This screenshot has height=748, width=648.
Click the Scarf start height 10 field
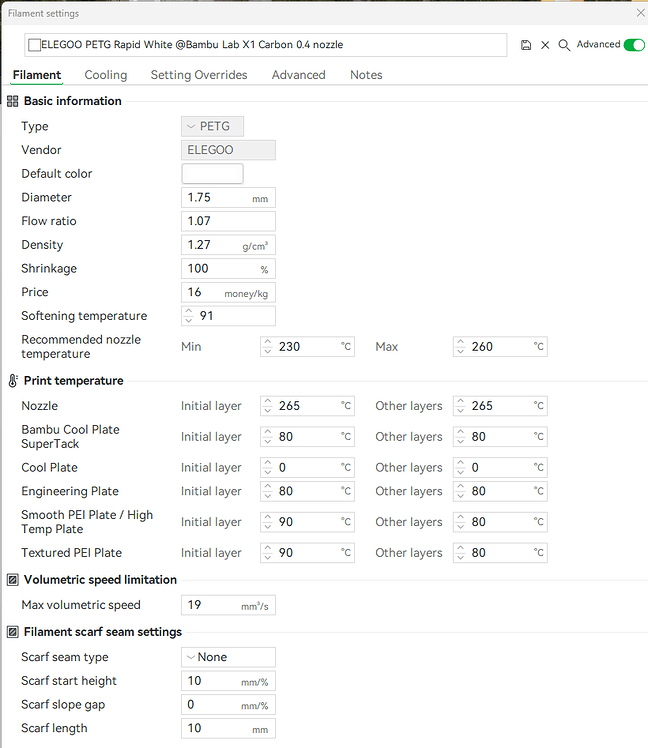[x=228, y=681]
